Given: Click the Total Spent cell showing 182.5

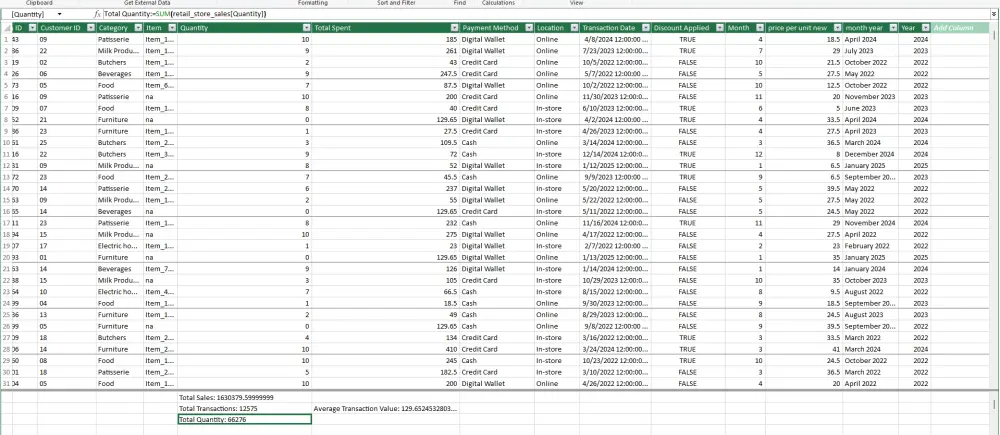Looking at the screenshot, I should tap(385, 372).
